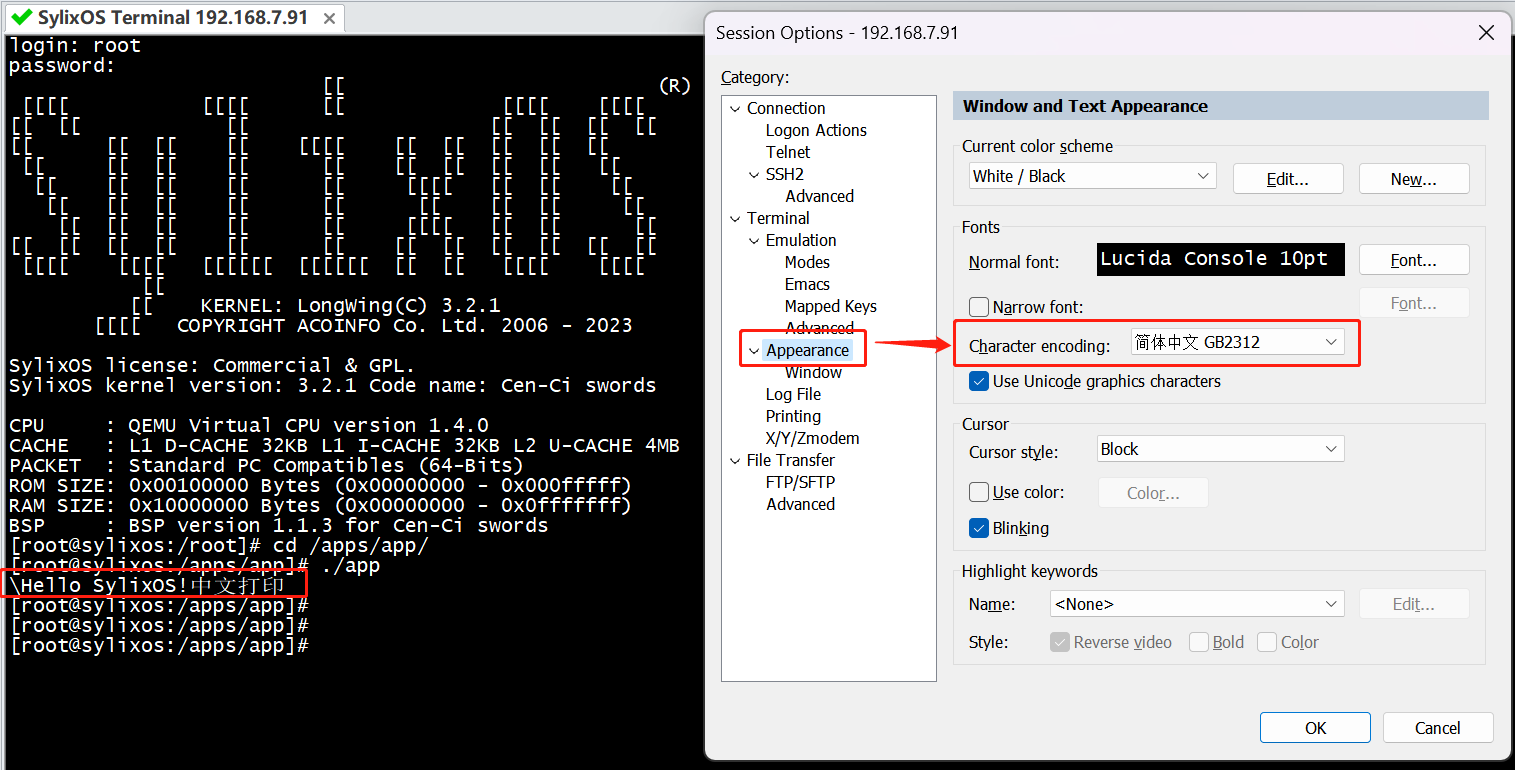Click the 'KERNEL: LongWing(C) 3.2.1' line
The image size is (1515, 770).
350,305
